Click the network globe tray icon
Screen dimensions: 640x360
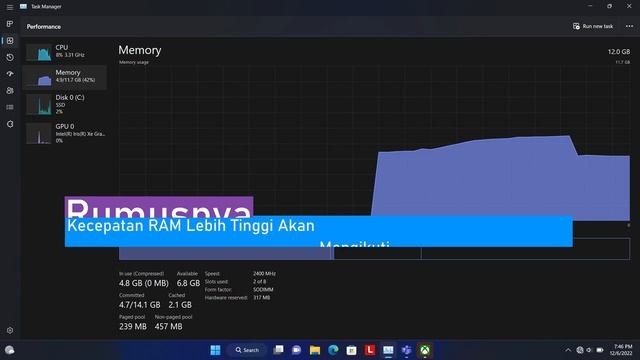click(580, 350)
